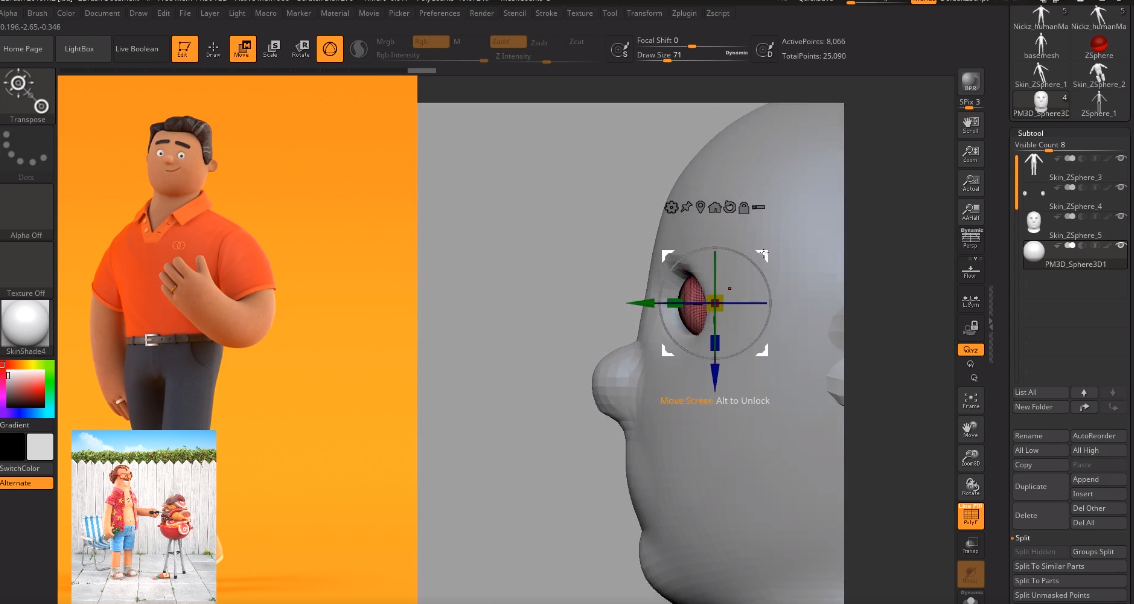Collapse the Subtool panel header
The image size is (1134, 604).
(x=1030, y=133)
